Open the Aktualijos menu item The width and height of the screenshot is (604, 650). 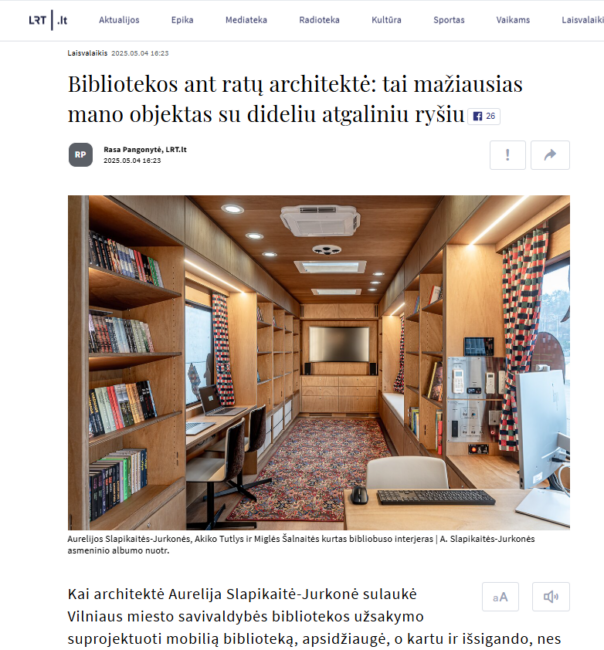119,20
